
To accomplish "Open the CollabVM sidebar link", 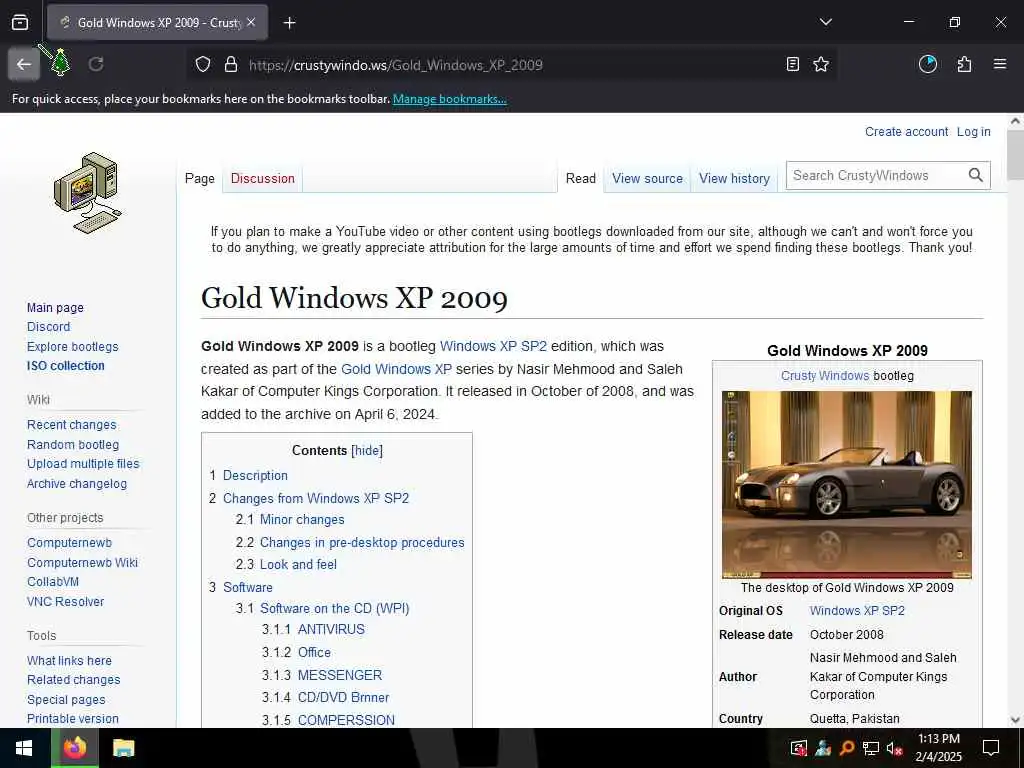I will [x=53, y=581].
